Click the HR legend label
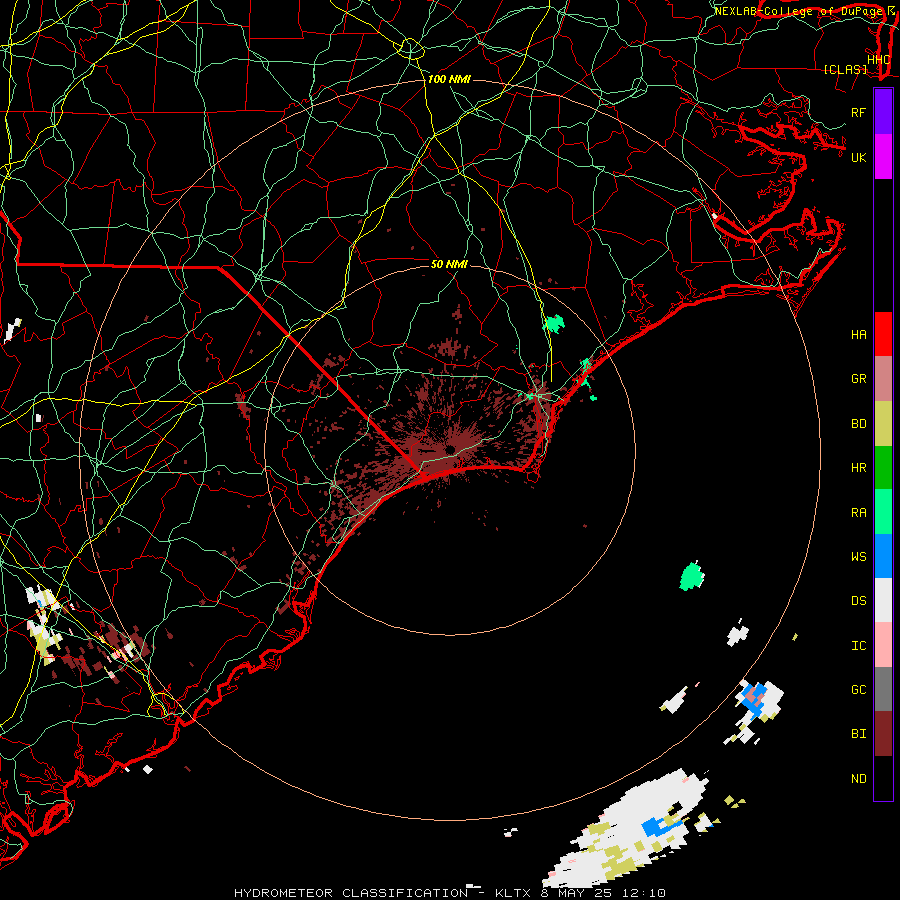The width and height of the screenshot is (900, 900). tap(858, 468)
